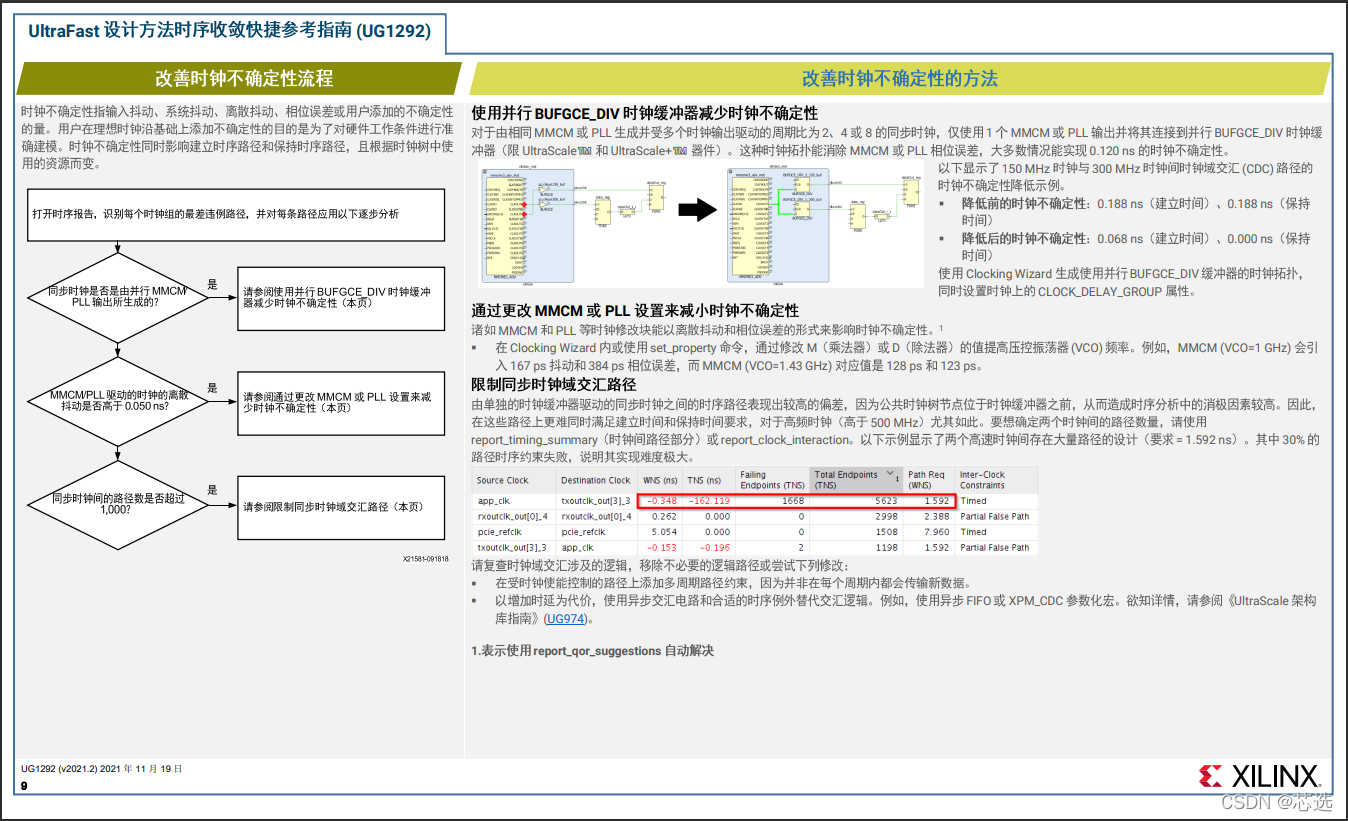The width and height of the screenshot is (1348, 821).
Task: Click the Xilinx logo in the footer
Action: click(1260, 775)
